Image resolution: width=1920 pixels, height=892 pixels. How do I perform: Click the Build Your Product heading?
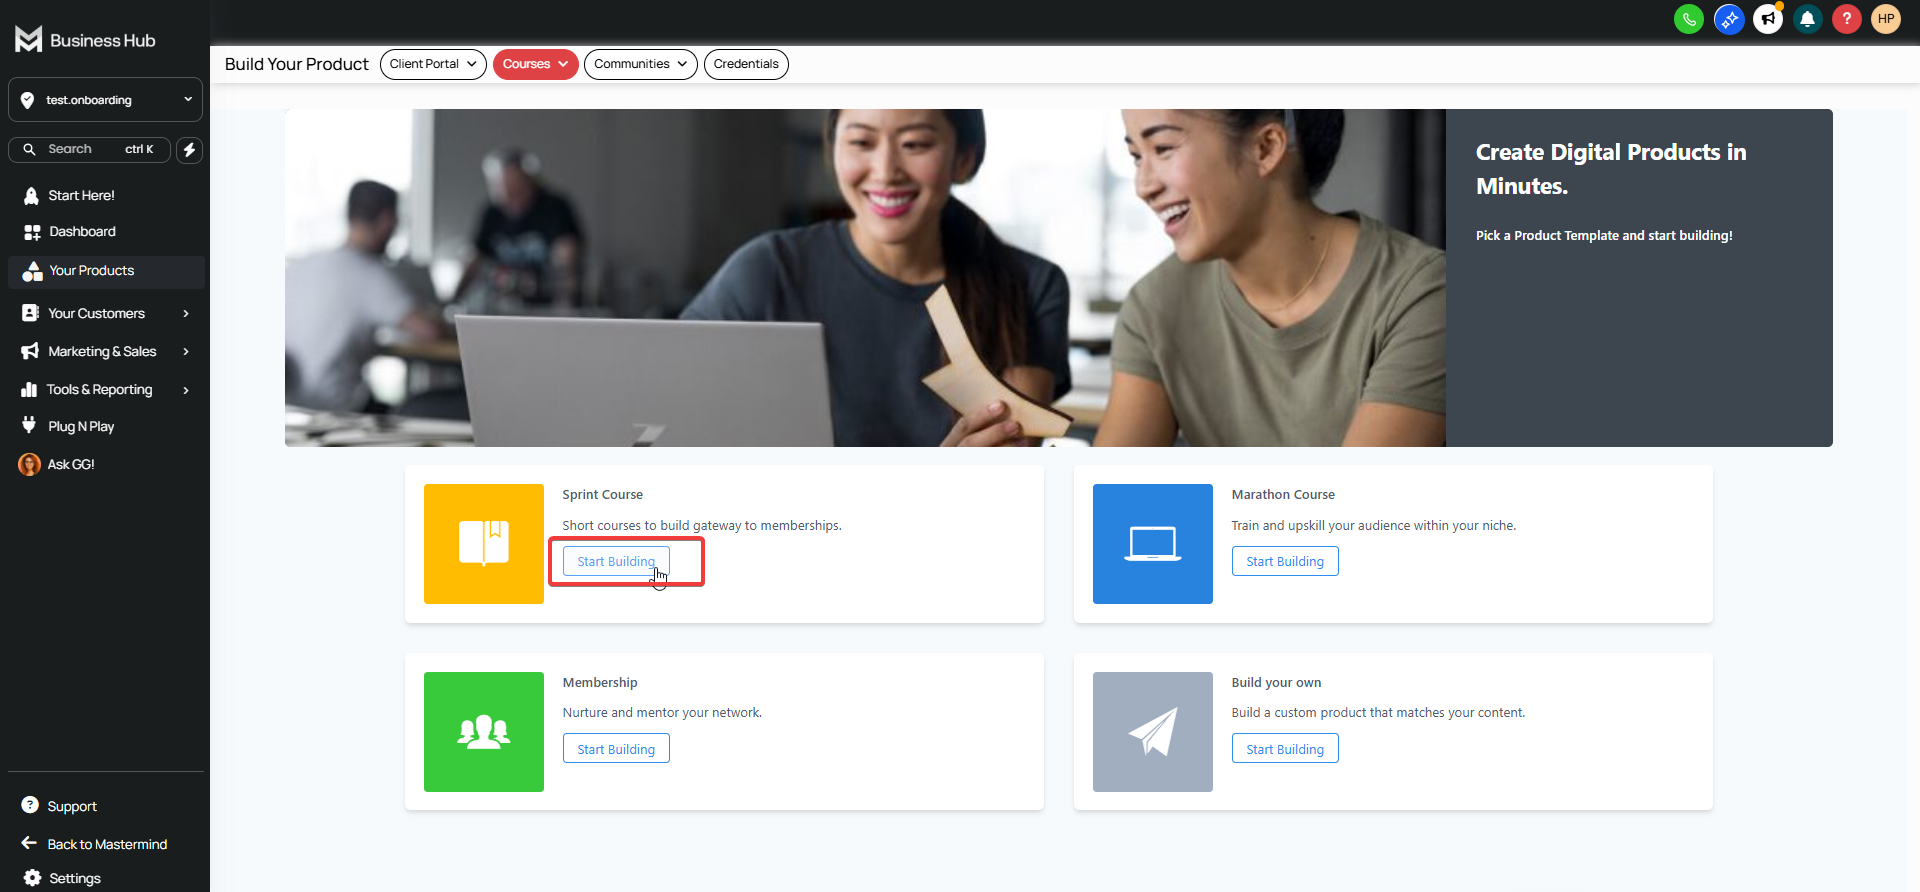coord(297,64)
